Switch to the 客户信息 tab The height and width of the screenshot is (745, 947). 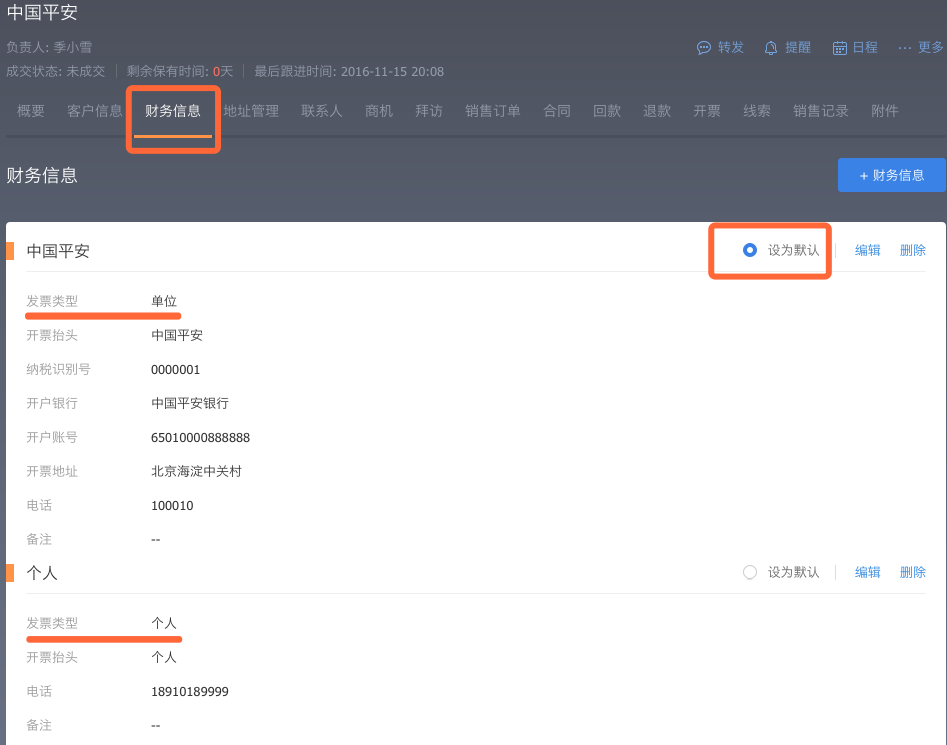[x=95, y=111]
